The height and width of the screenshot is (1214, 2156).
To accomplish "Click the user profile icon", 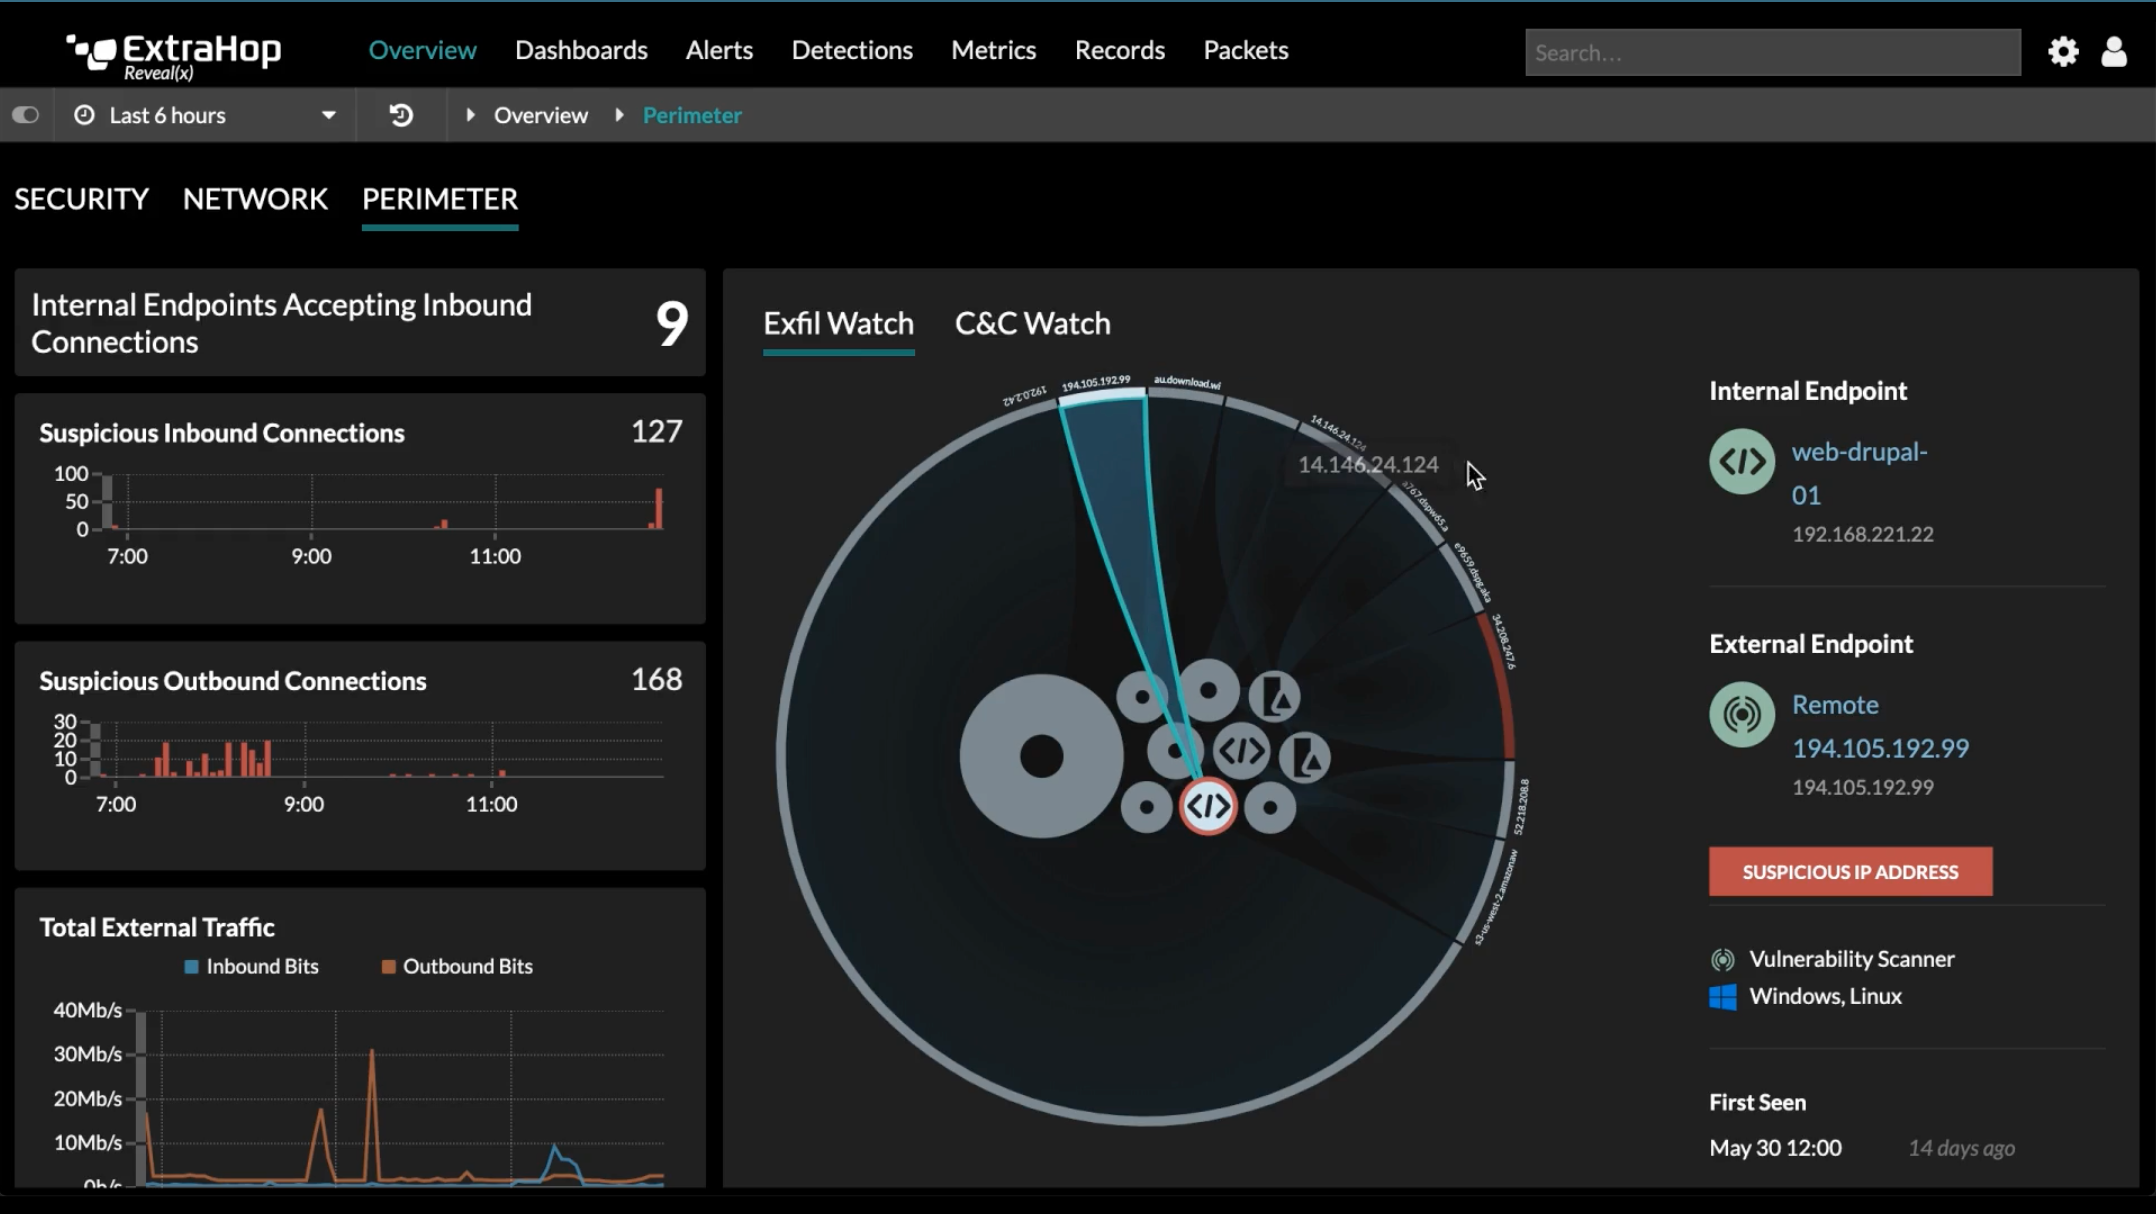I will pyautogui.click(x=2113, y=52).
